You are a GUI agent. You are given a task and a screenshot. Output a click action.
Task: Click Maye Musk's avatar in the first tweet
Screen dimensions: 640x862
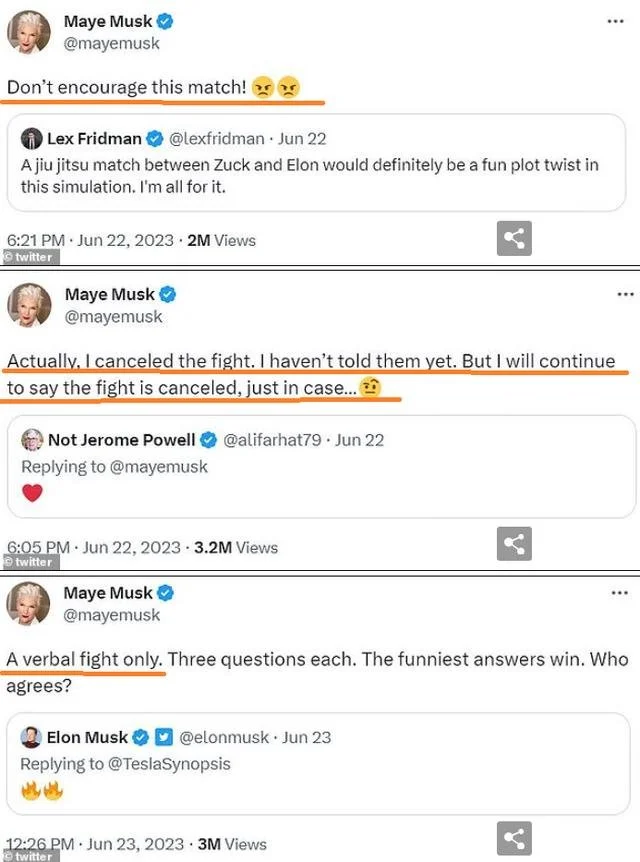point(30,33)
